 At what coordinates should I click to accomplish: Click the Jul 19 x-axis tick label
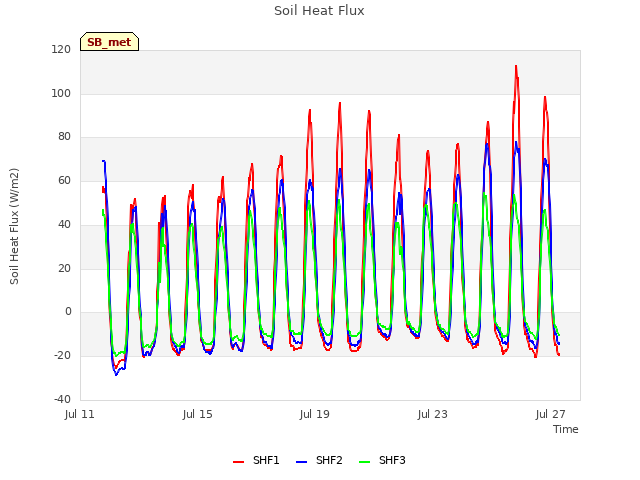click(x=315, y=414)
